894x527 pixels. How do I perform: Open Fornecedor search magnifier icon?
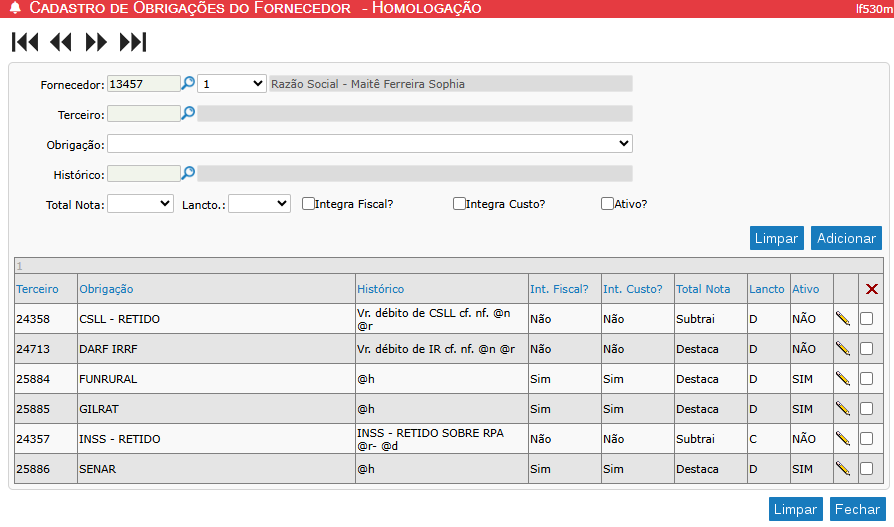(188, 84)
